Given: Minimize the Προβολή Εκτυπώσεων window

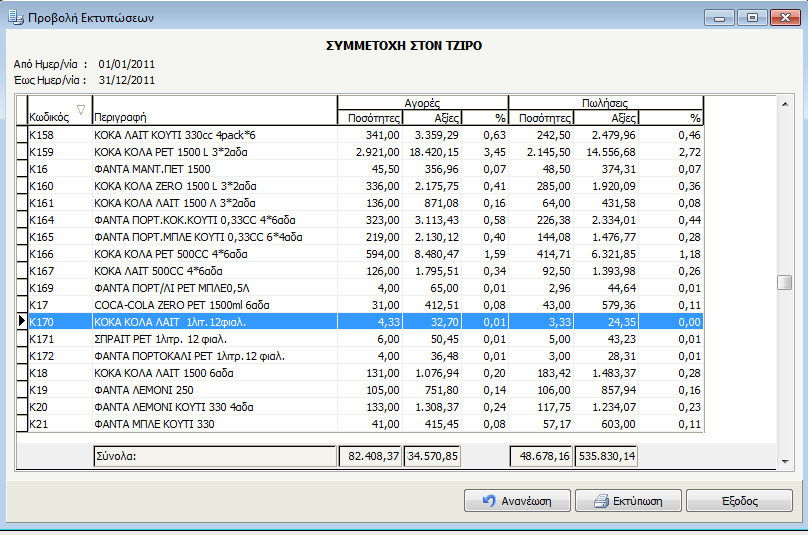Looking at the screenshot, I should [719, 18].
